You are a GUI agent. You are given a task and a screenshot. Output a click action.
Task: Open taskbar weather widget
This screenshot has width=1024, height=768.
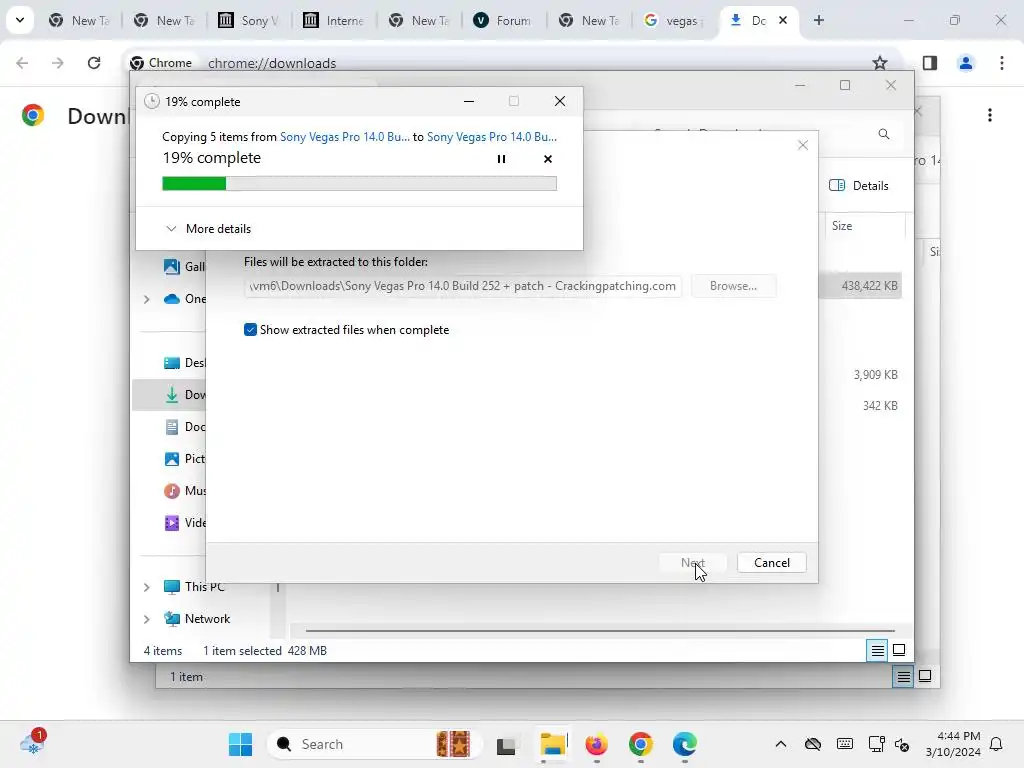tap(32, 743)
